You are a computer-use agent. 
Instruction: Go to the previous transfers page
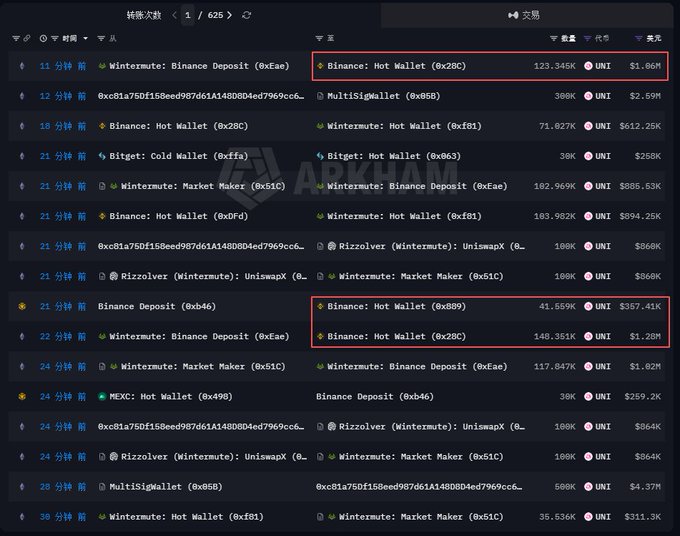point(174,15)
